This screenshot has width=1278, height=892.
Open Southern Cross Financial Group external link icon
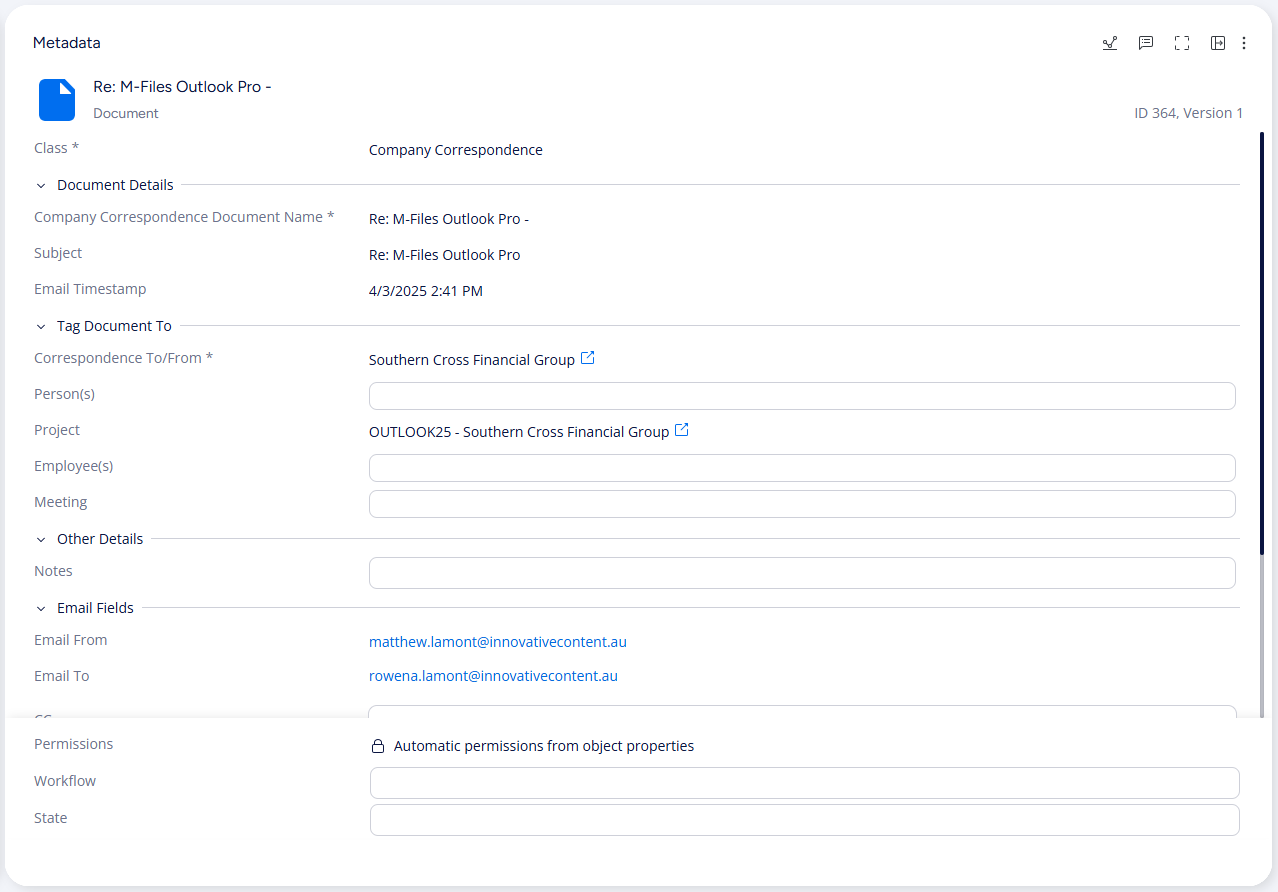[x=588, y=358]
